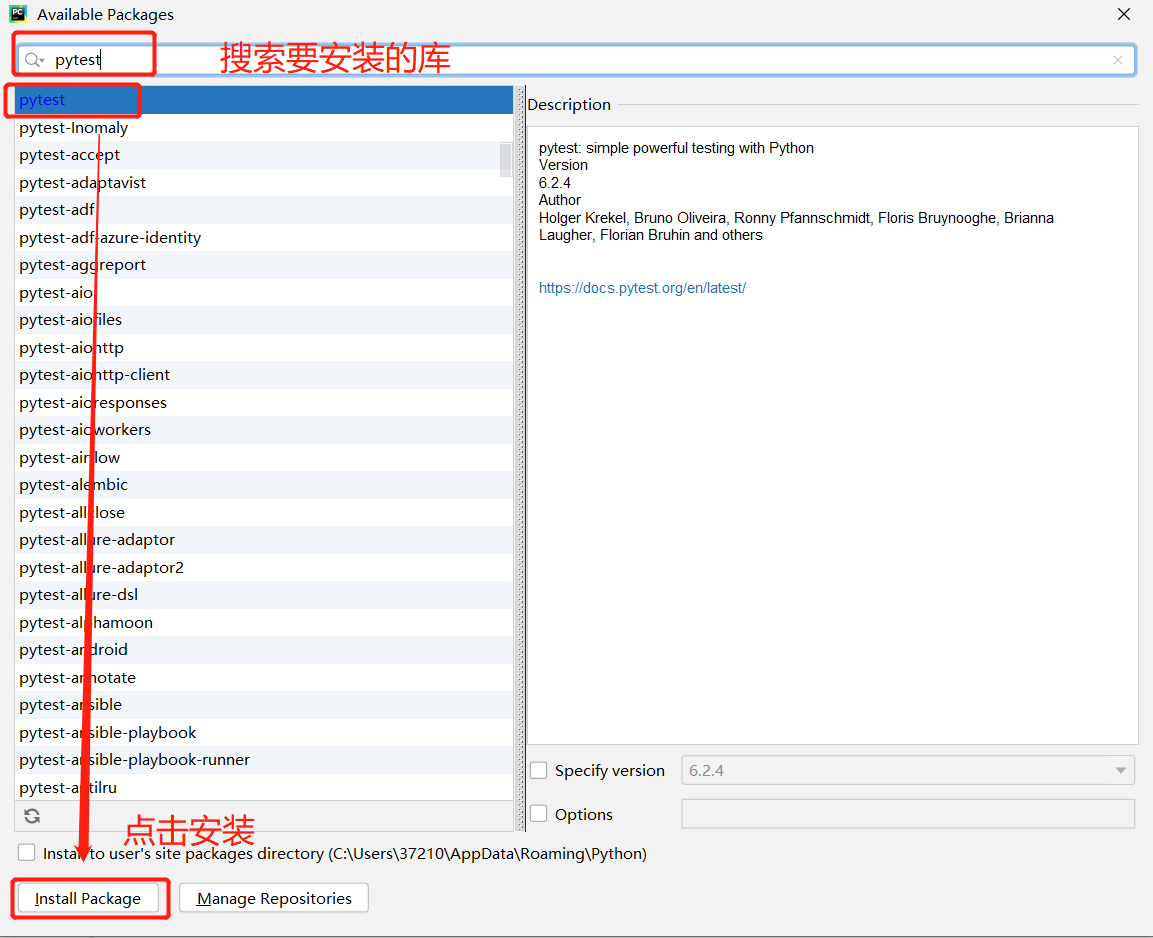The width and height of the screenshot is (1153, 938).
Task: Click the Manage Repositories button
Action: [274, 898]
